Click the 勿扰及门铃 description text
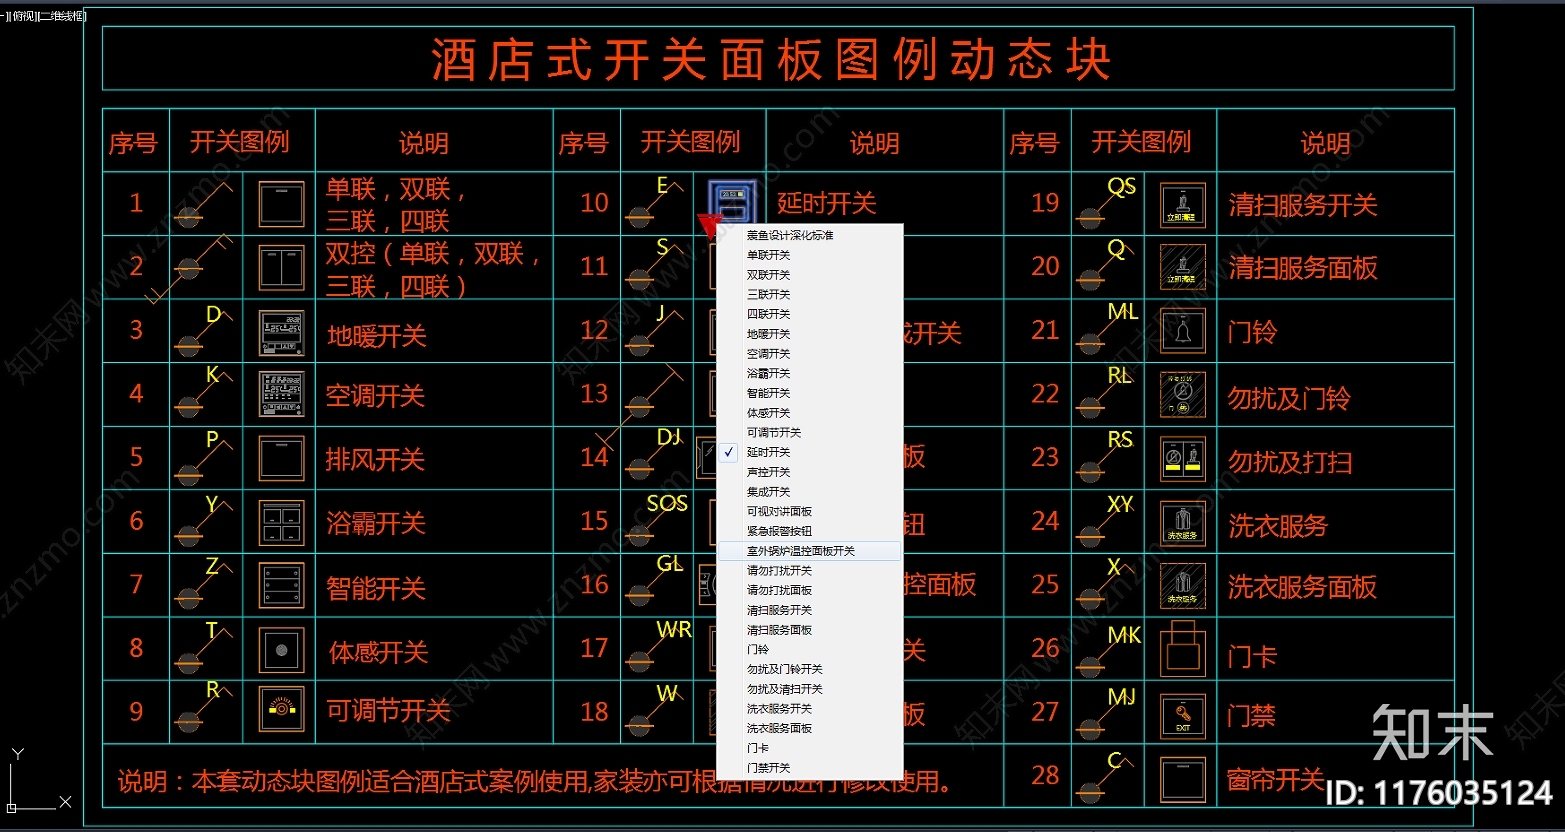 [x=1289, y=398]
